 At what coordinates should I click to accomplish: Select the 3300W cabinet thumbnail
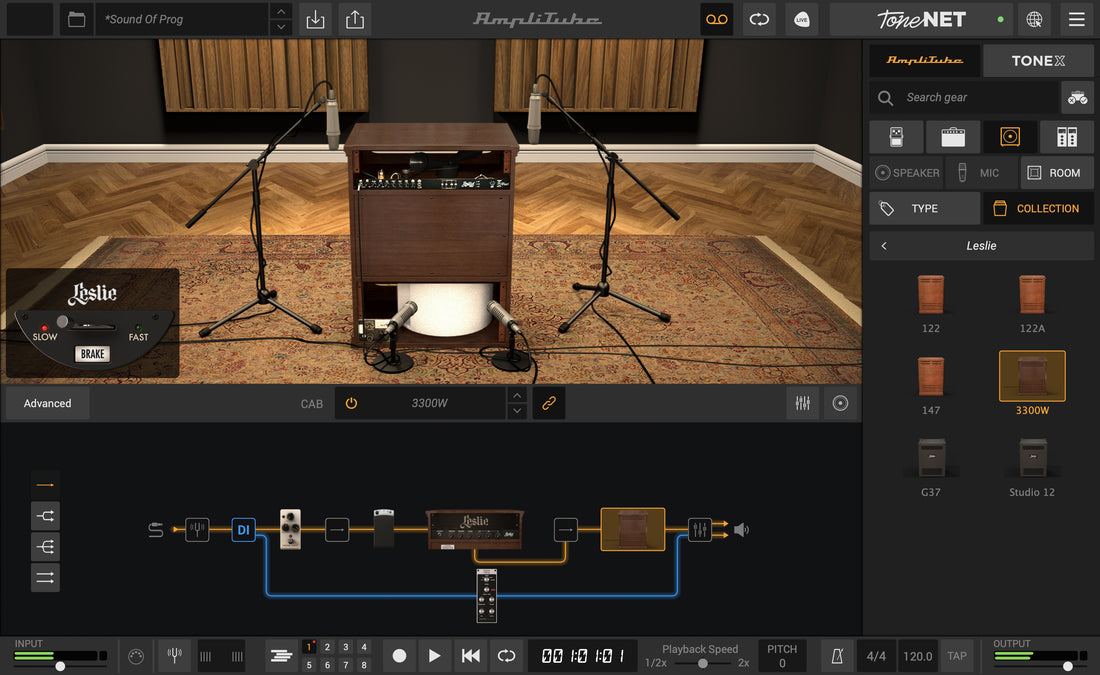1032,376
